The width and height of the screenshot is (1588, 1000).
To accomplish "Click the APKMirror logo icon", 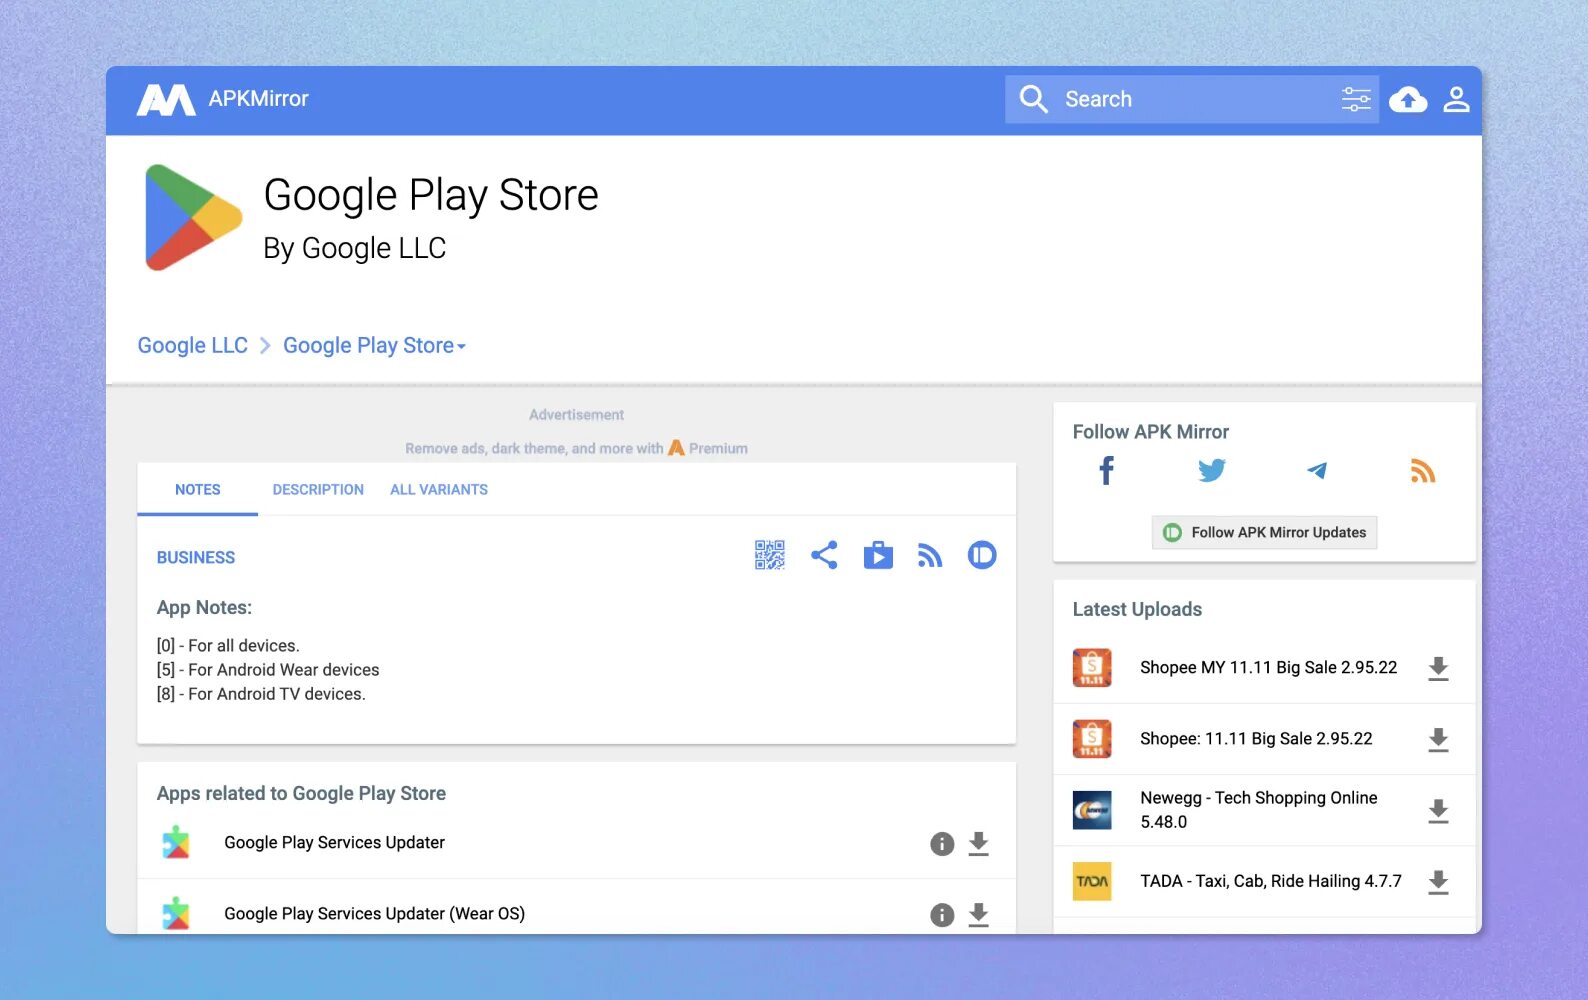I will click(166, 100).
